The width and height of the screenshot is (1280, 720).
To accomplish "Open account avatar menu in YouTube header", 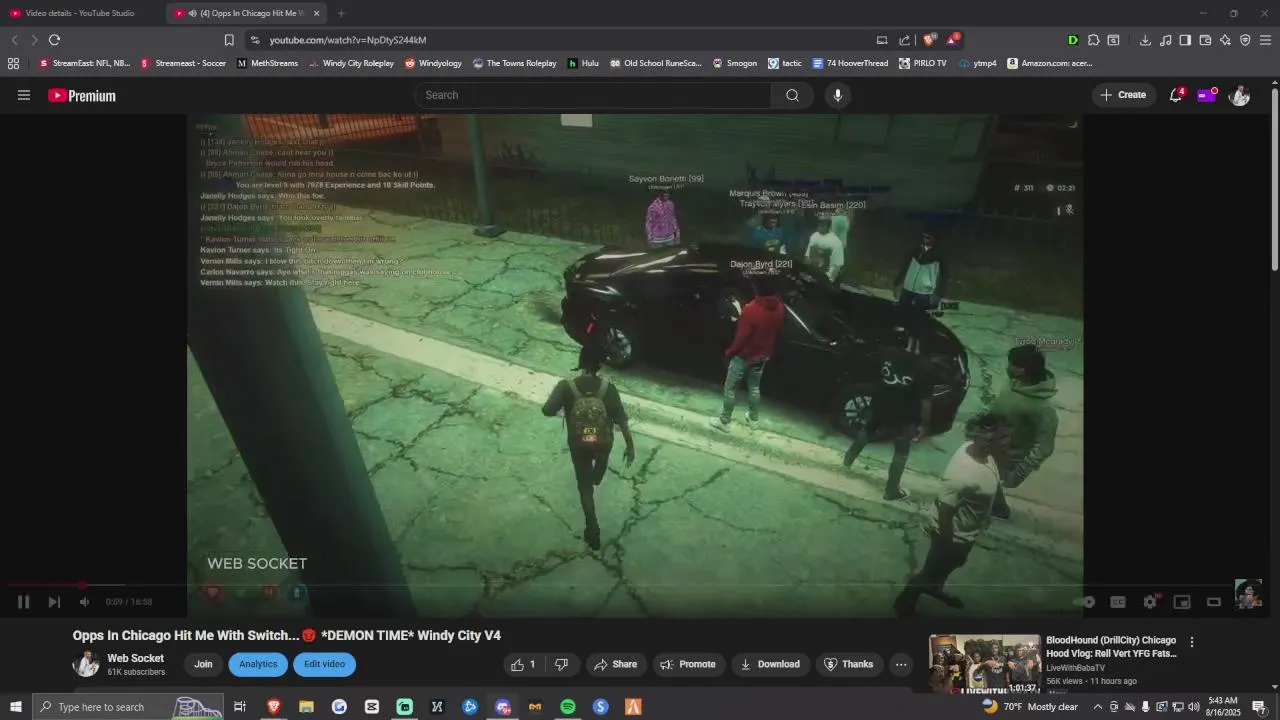I will (1240, 95).
